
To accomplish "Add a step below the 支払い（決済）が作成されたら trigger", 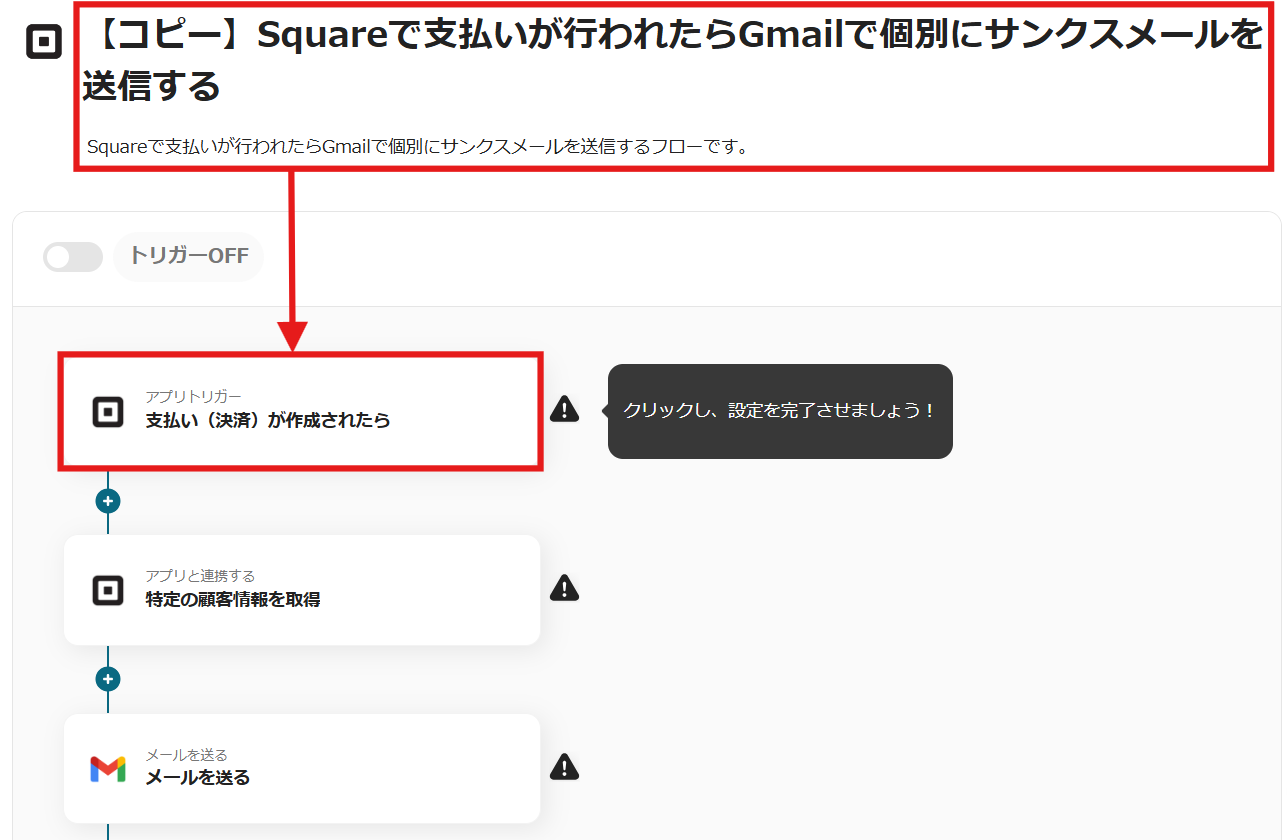I will click(108, 501).
